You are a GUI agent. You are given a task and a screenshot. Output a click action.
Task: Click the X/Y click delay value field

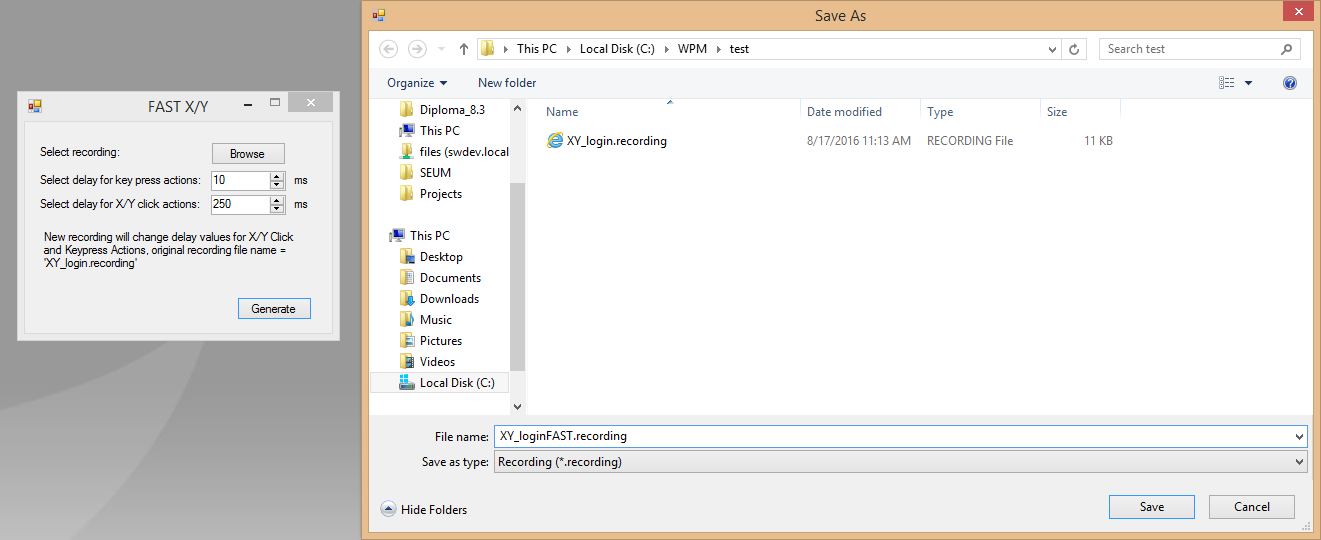(x=240, y=204)
